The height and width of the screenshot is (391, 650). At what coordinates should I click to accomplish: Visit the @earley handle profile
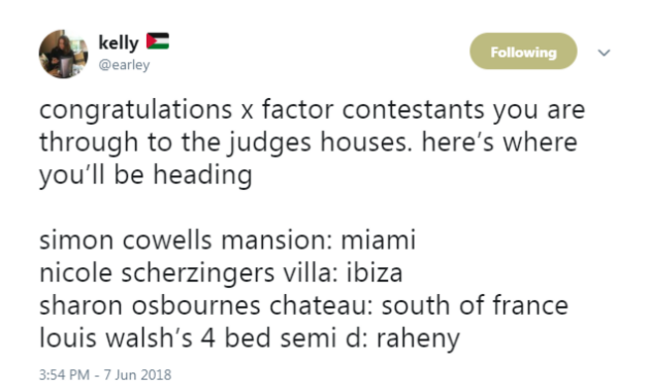pyautogui.click(x=124, y=65)
